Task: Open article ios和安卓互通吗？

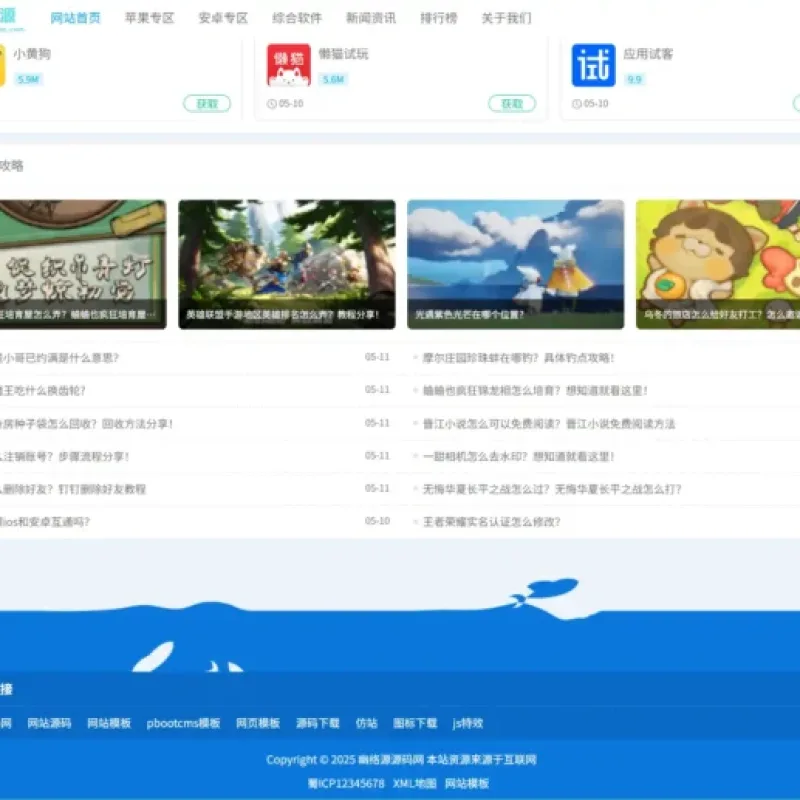Action: click(45, 522)
